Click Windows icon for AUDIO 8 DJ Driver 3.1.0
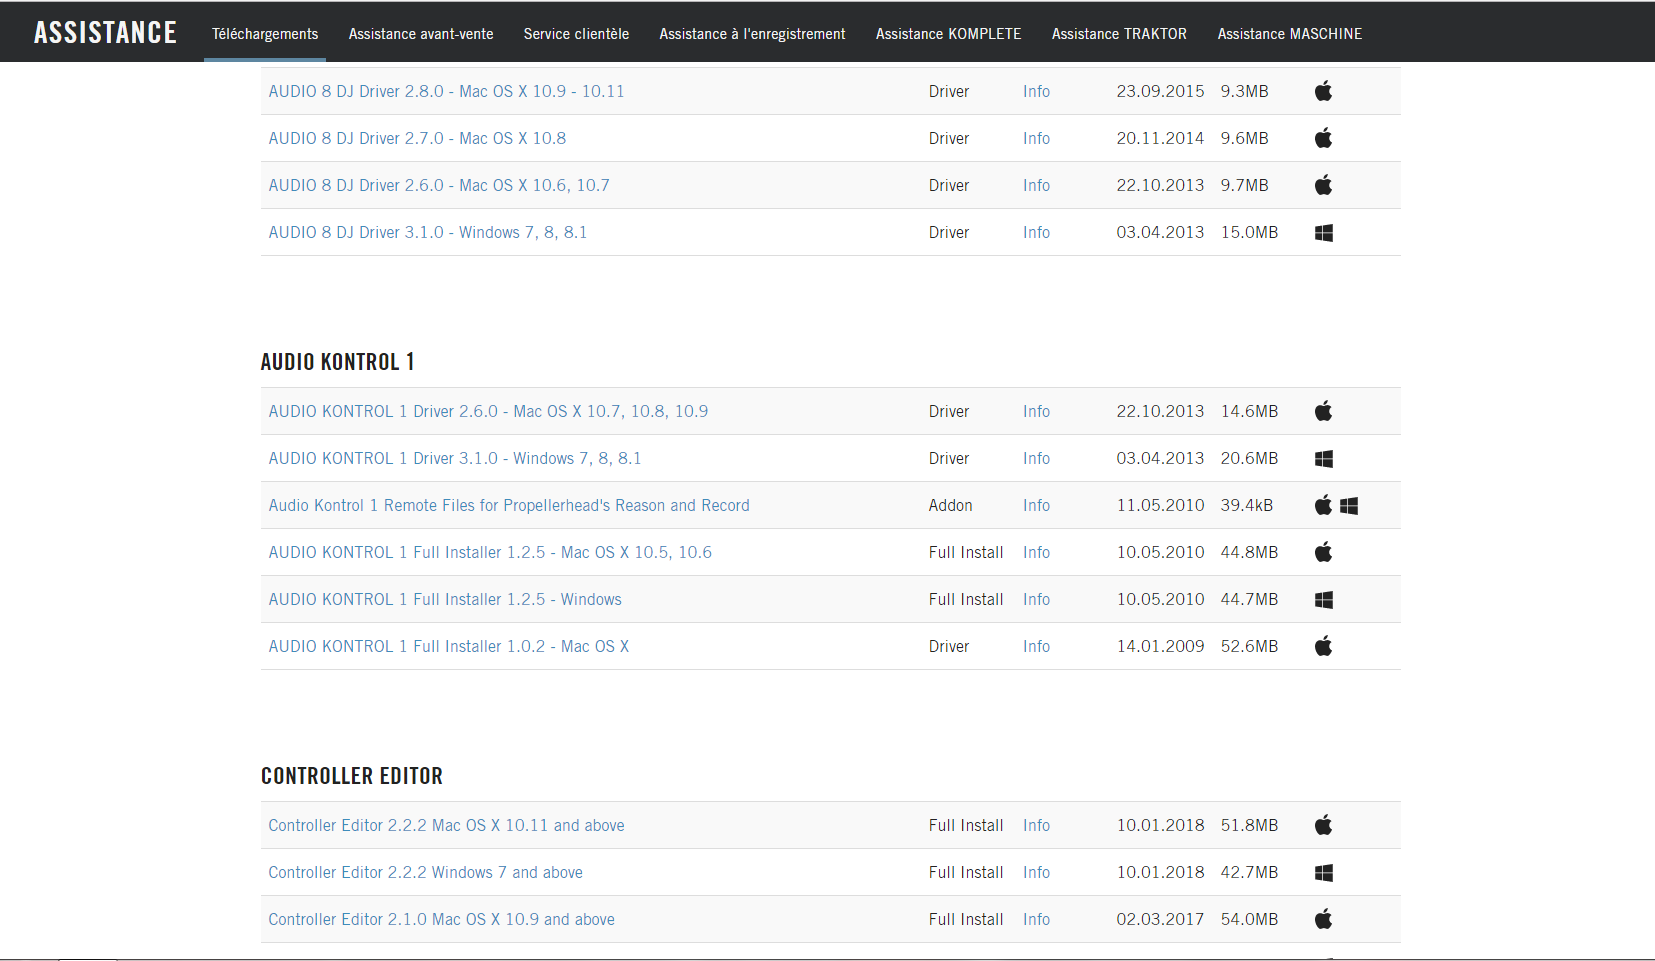Viewport: 1655px width, 961px height. point(1323,233)
